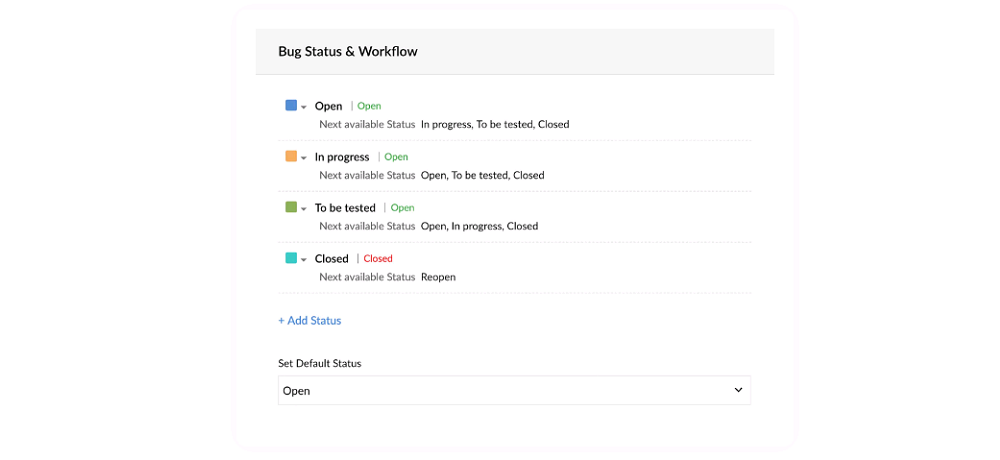The width and height of the screenshot is (1000, 460).
Task: Click the teal color swatch for Closed status
Action: click(x=291, y=258)
